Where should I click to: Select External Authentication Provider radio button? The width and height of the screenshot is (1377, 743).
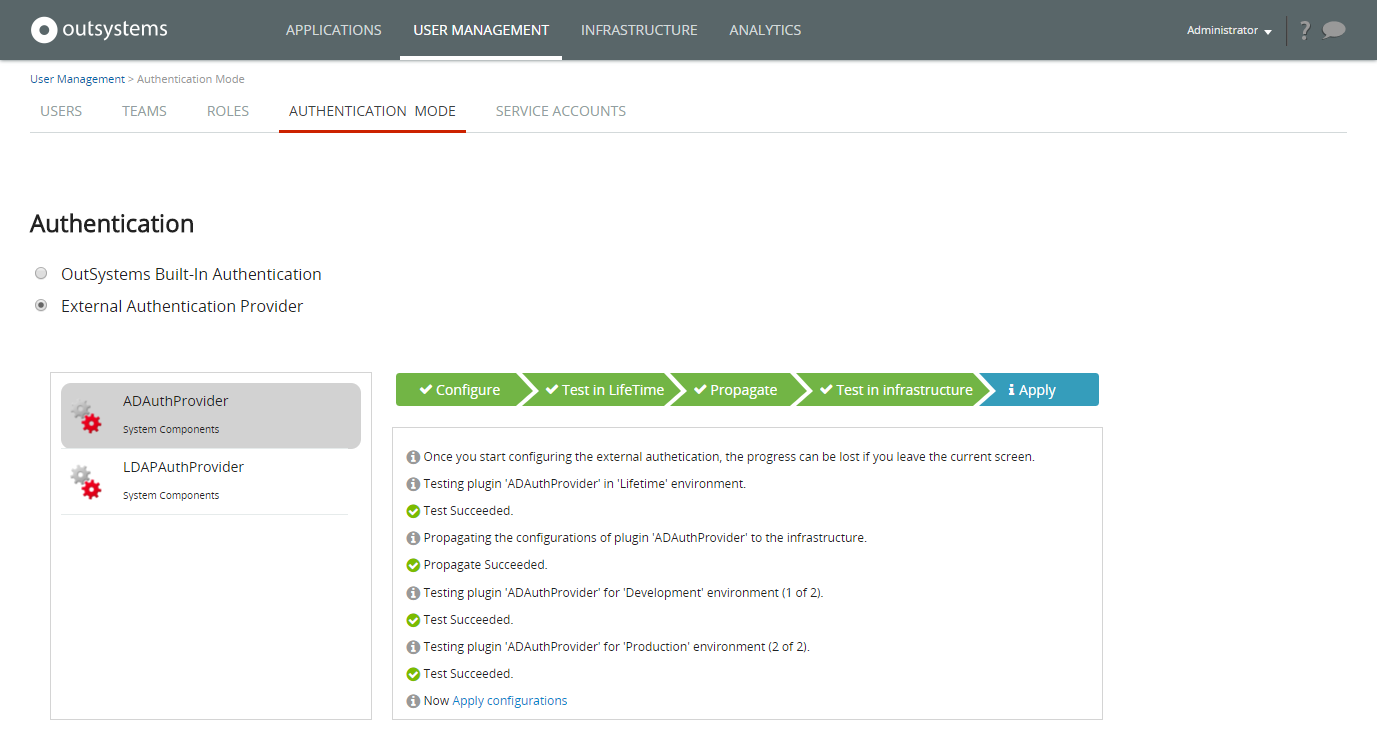[x=41, y=305]
